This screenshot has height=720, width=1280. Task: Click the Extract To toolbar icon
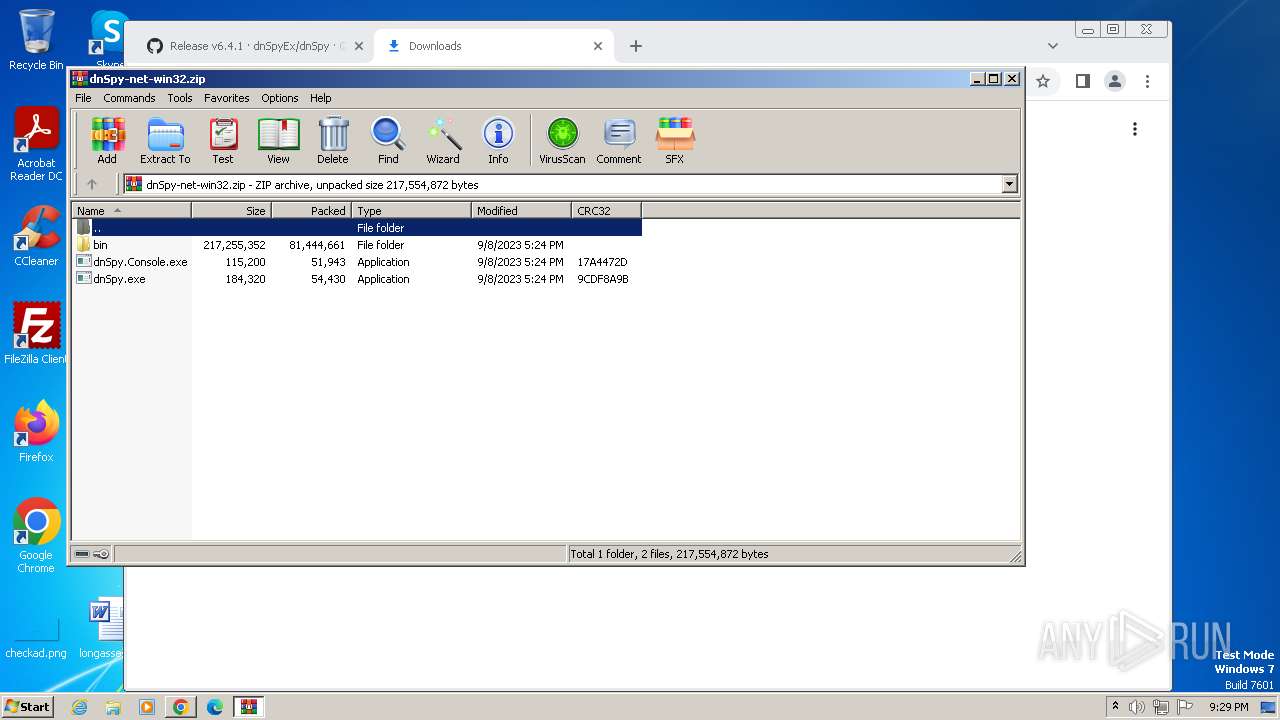165,140
